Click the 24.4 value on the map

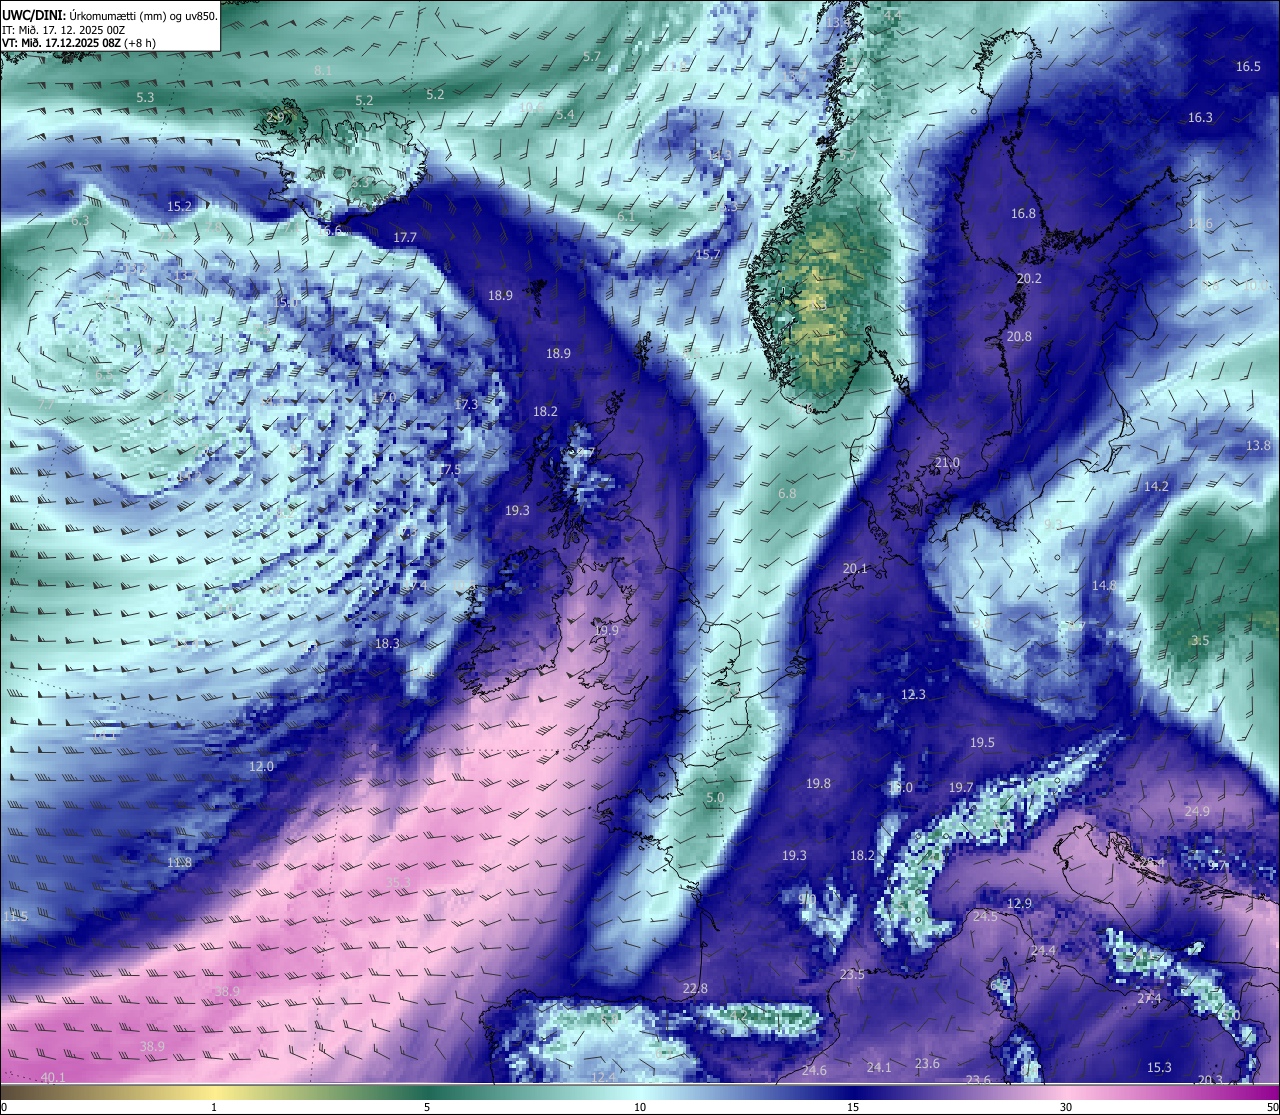pyautogui.click(x=1043, y=950)
